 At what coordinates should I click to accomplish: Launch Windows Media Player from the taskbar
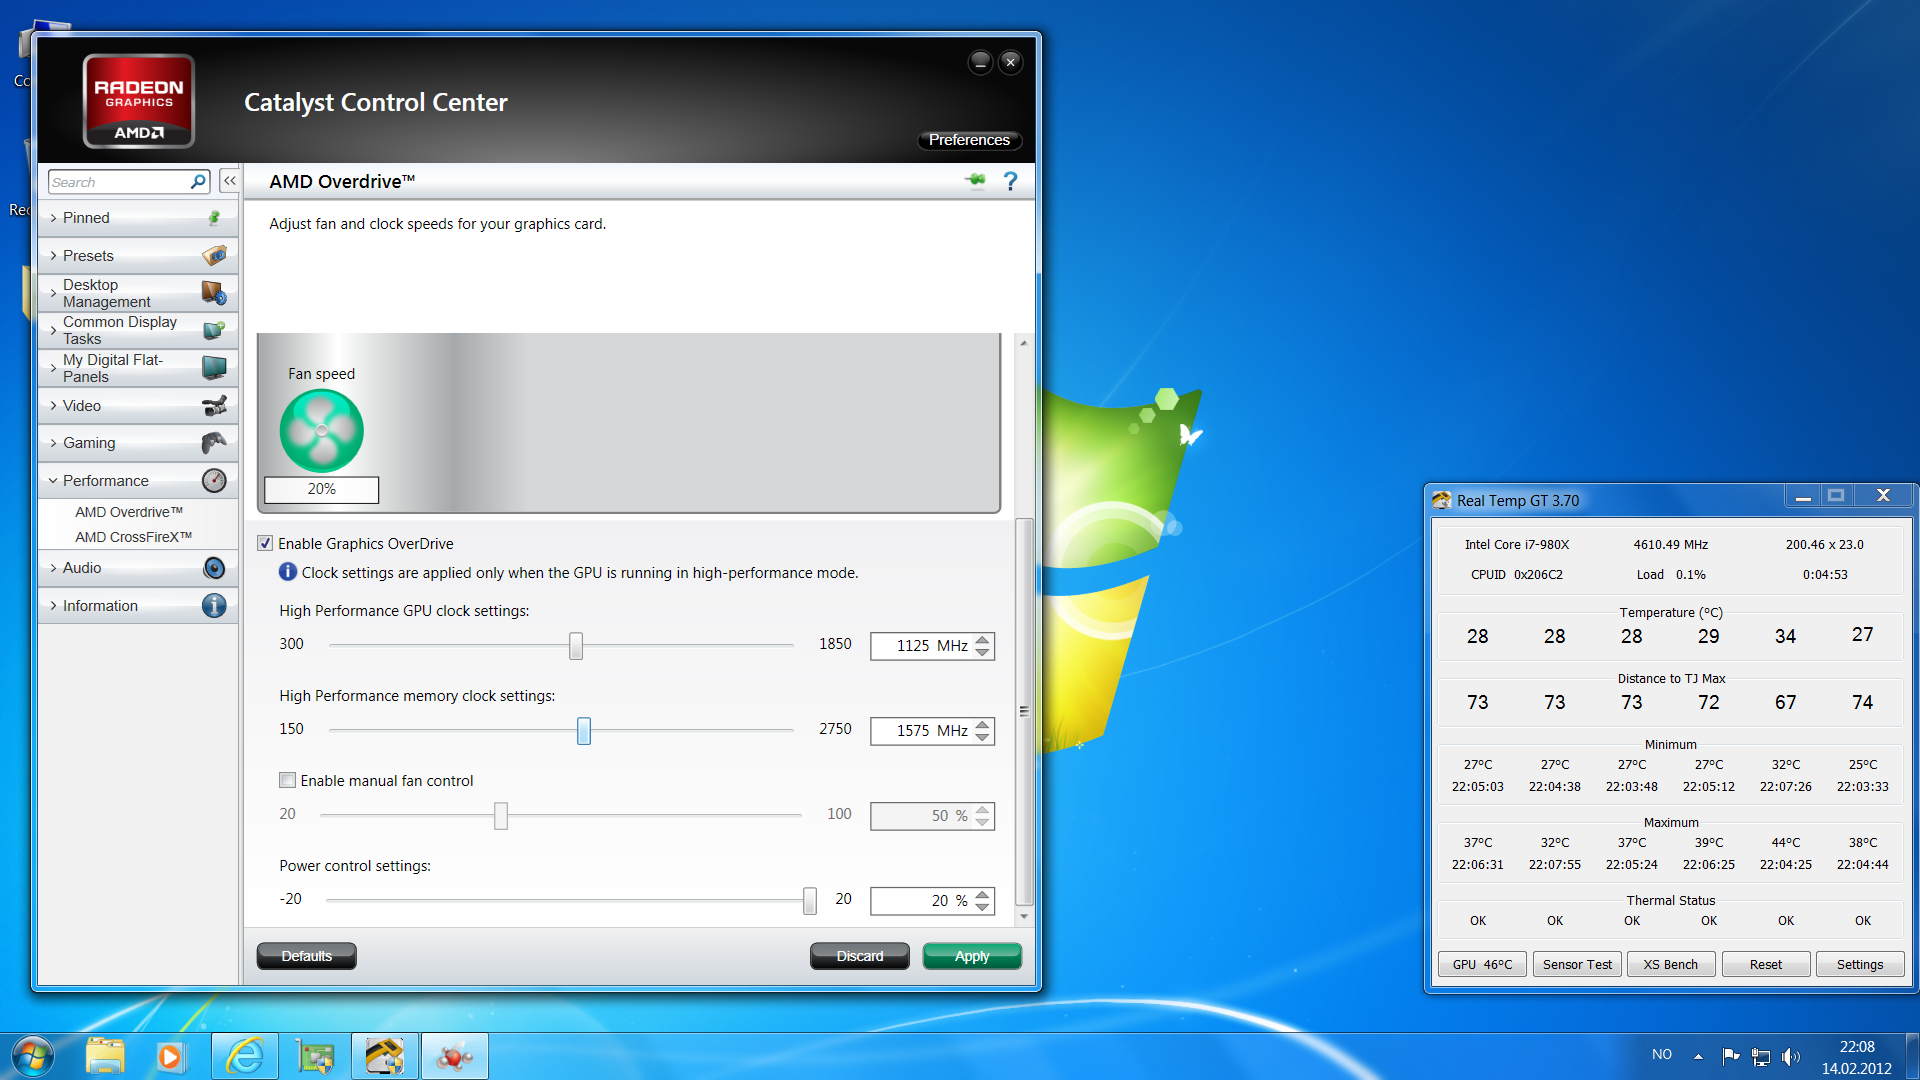click(x=170, y=1056)
